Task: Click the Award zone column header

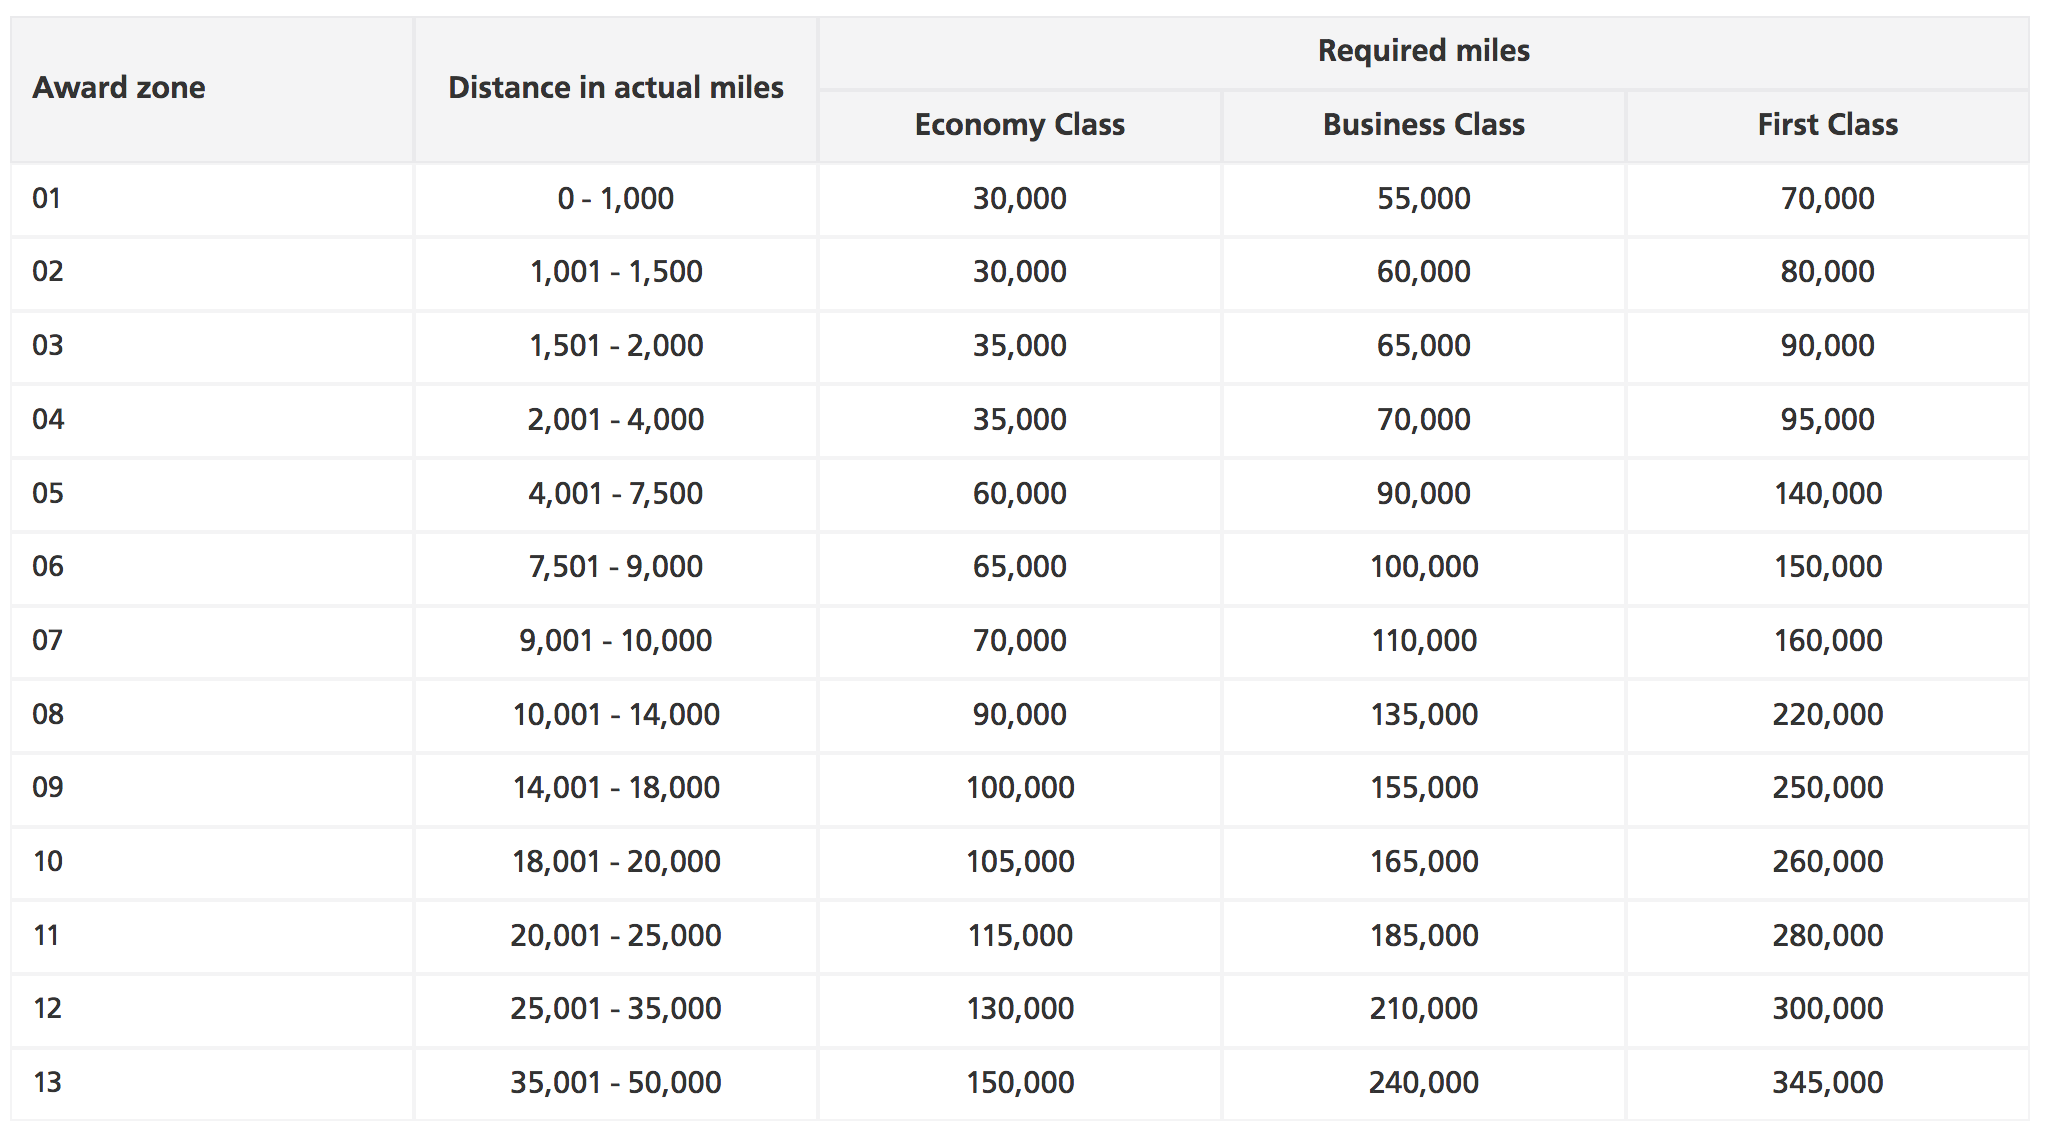Action: [119, 88]
